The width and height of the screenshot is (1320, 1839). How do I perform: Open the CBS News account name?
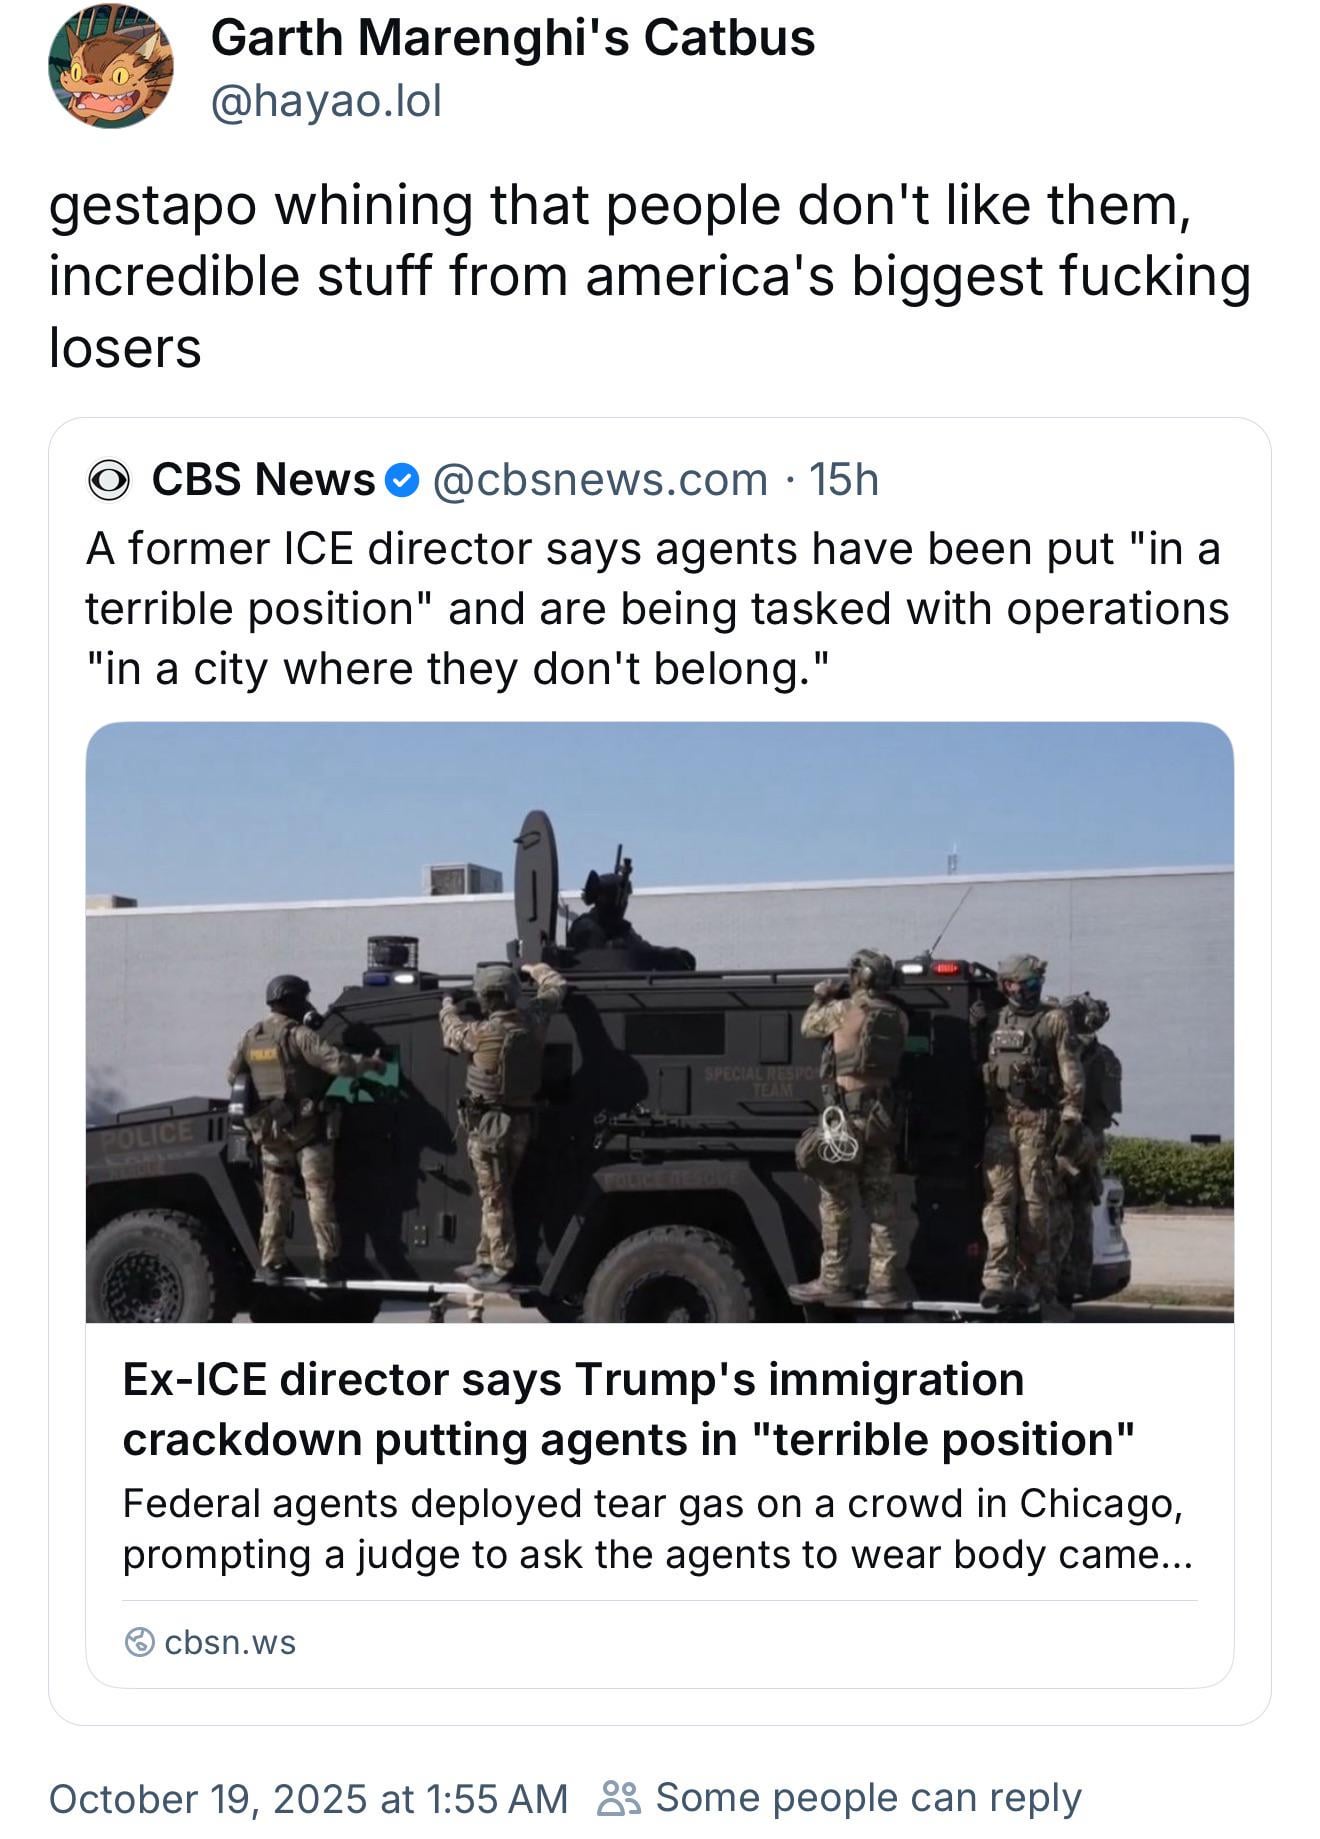(263, 480)
